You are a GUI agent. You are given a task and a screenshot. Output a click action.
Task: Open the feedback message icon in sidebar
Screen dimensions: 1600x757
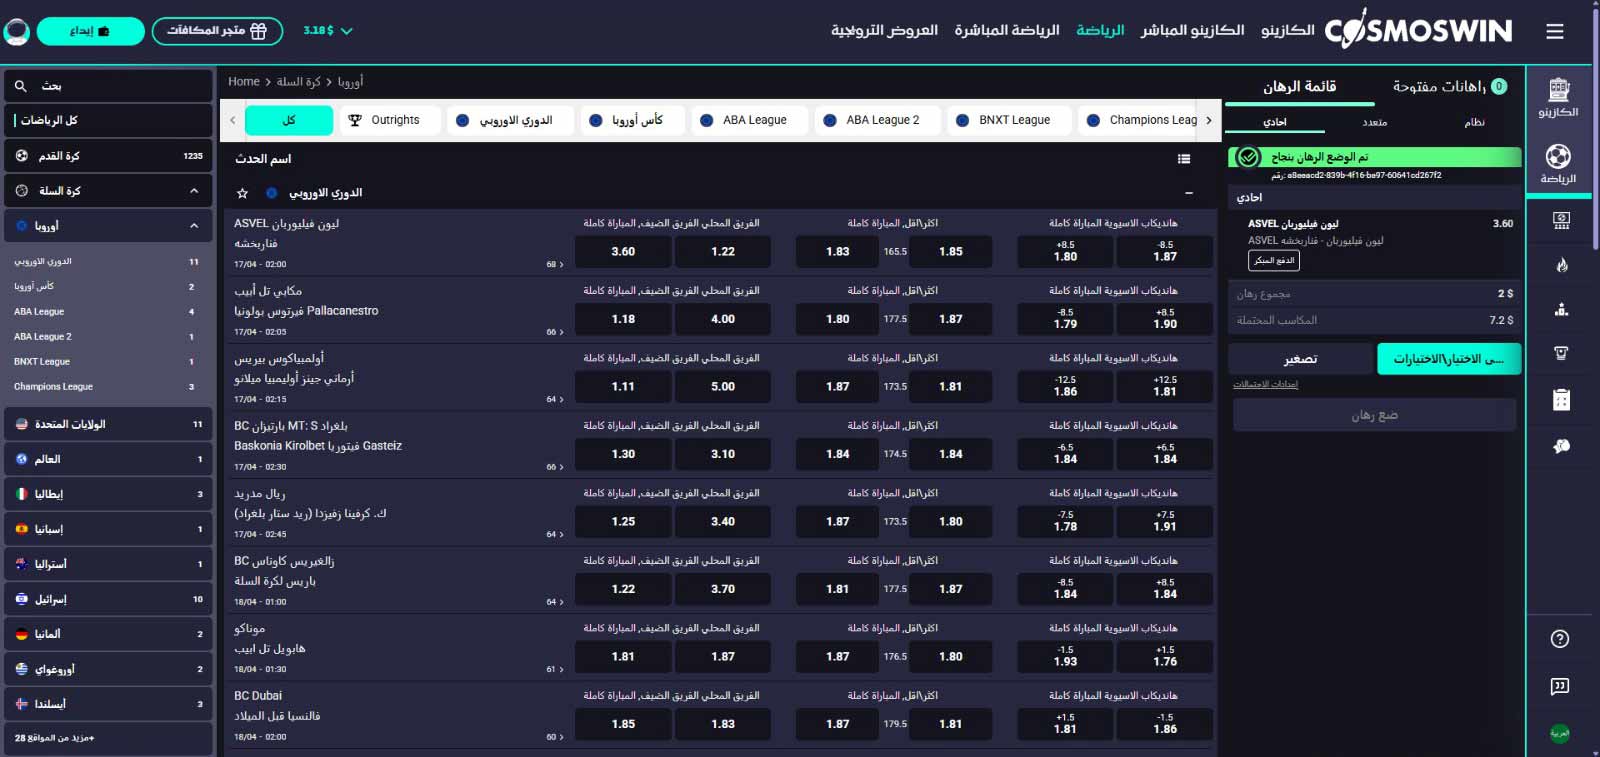point(1559,686)
